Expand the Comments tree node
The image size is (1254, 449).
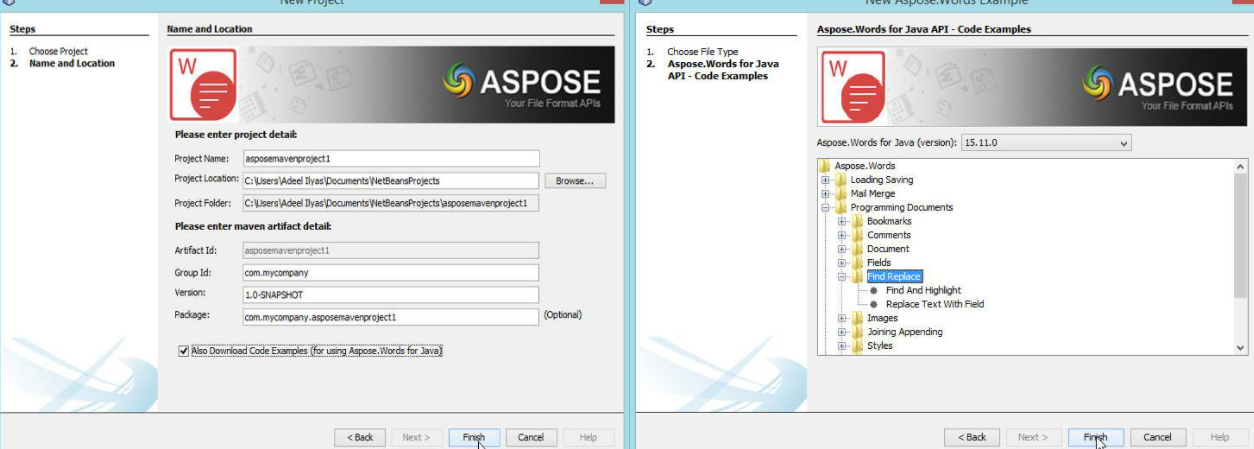[842, 235]
